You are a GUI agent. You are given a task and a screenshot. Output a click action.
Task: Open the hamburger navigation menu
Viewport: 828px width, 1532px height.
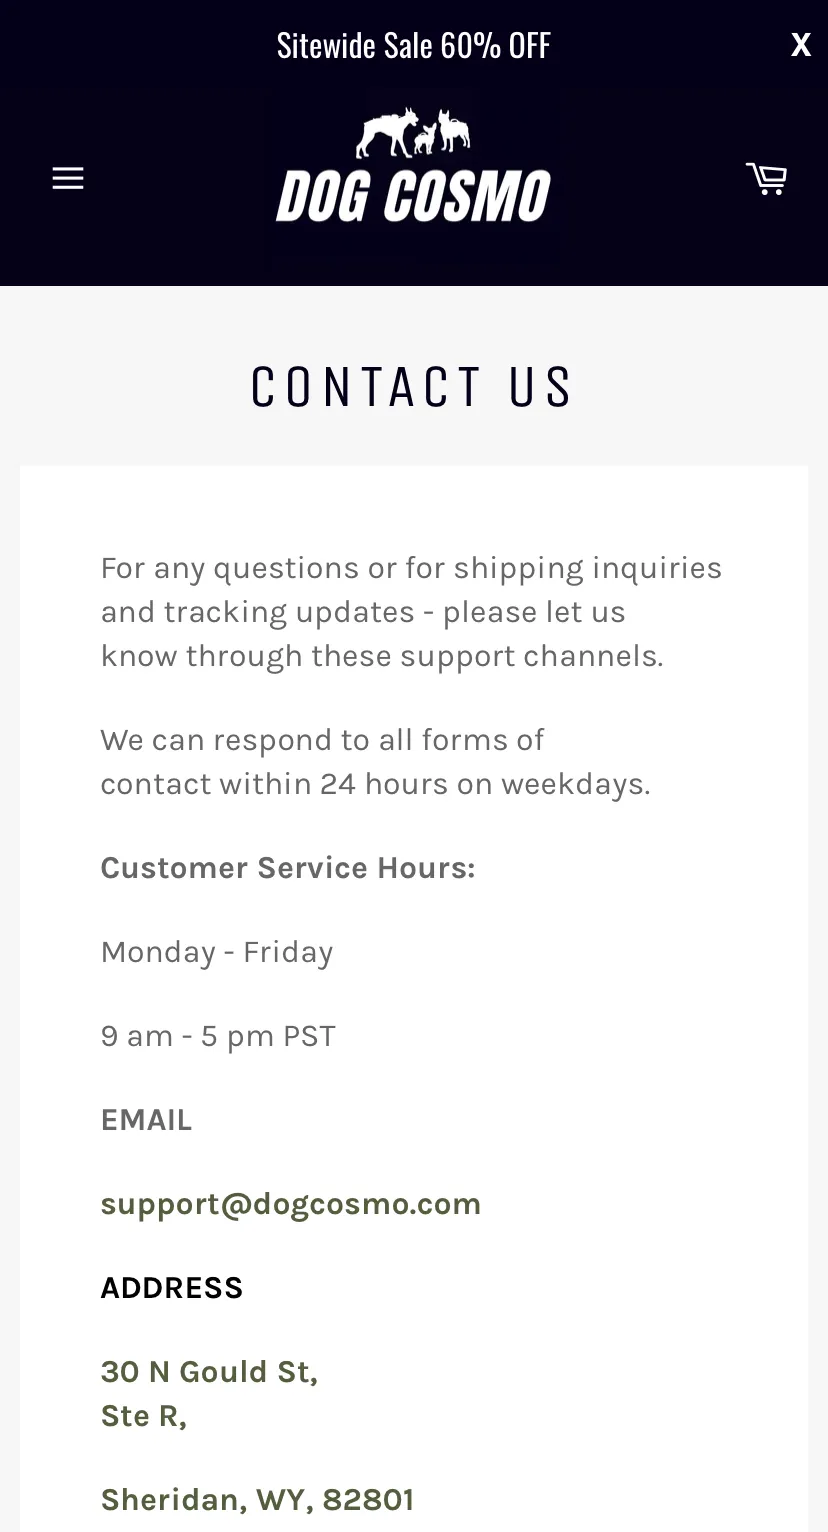68,179
